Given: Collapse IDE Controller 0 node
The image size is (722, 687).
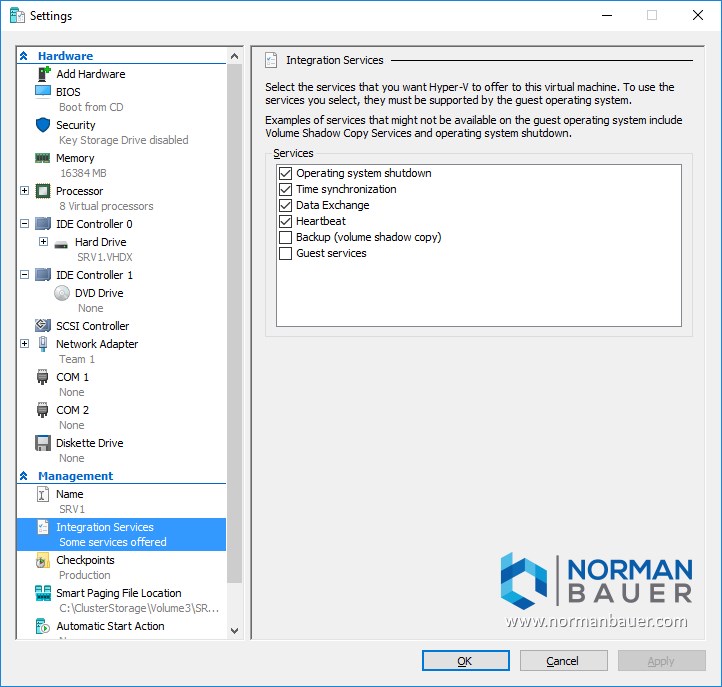Looking at the screenshot, I should click(25, 223).
